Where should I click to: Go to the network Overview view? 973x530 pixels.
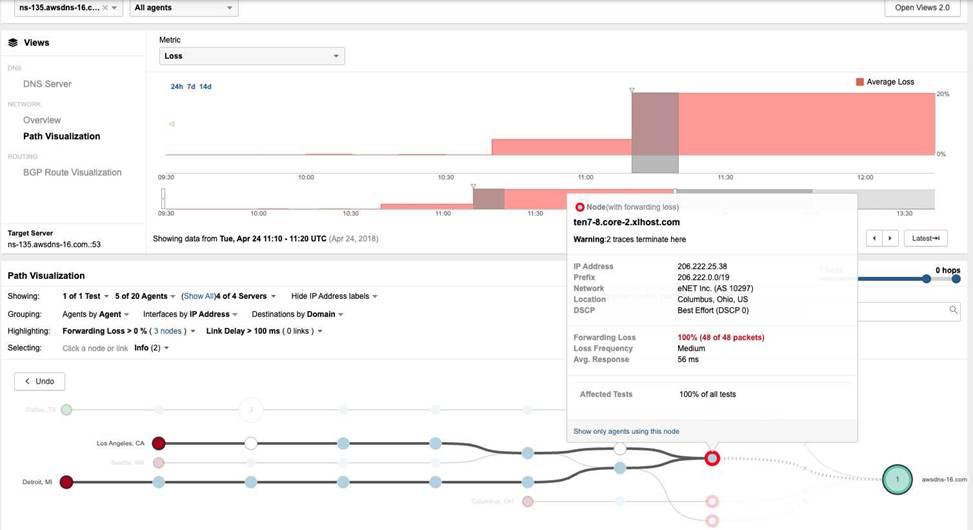(42, 120)
